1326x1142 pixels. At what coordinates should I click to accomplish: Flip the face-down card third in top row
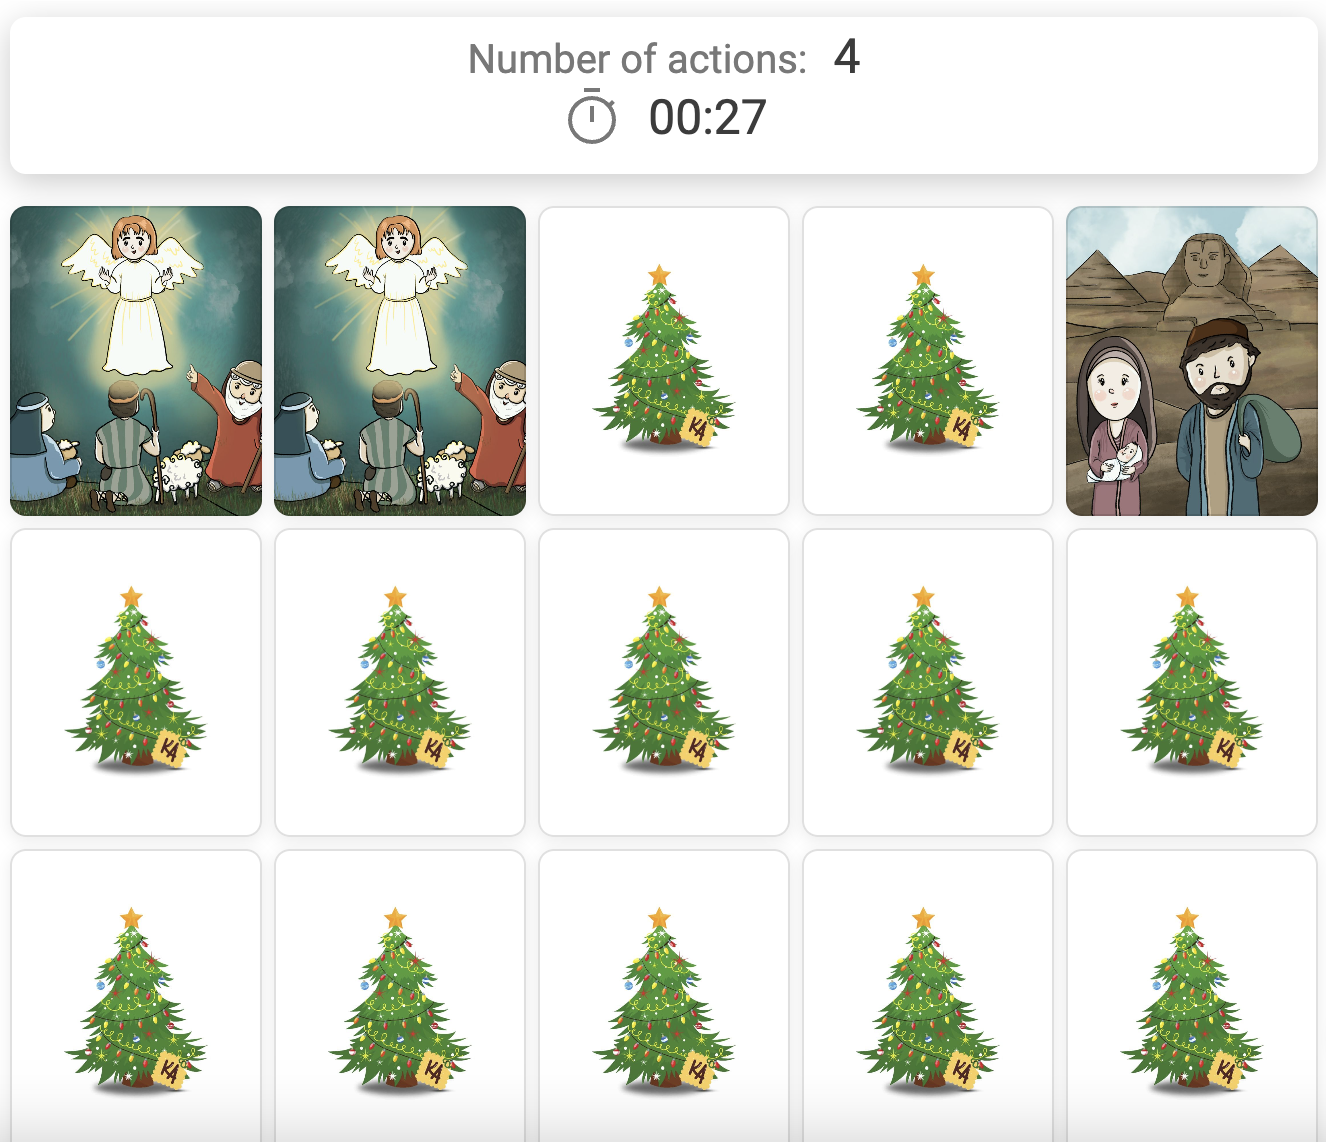pos(664,361)
